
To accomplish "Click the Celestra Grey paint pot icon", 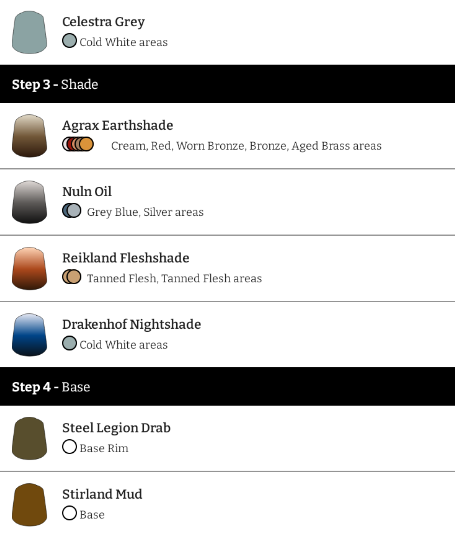I will (x=29, y=32).
